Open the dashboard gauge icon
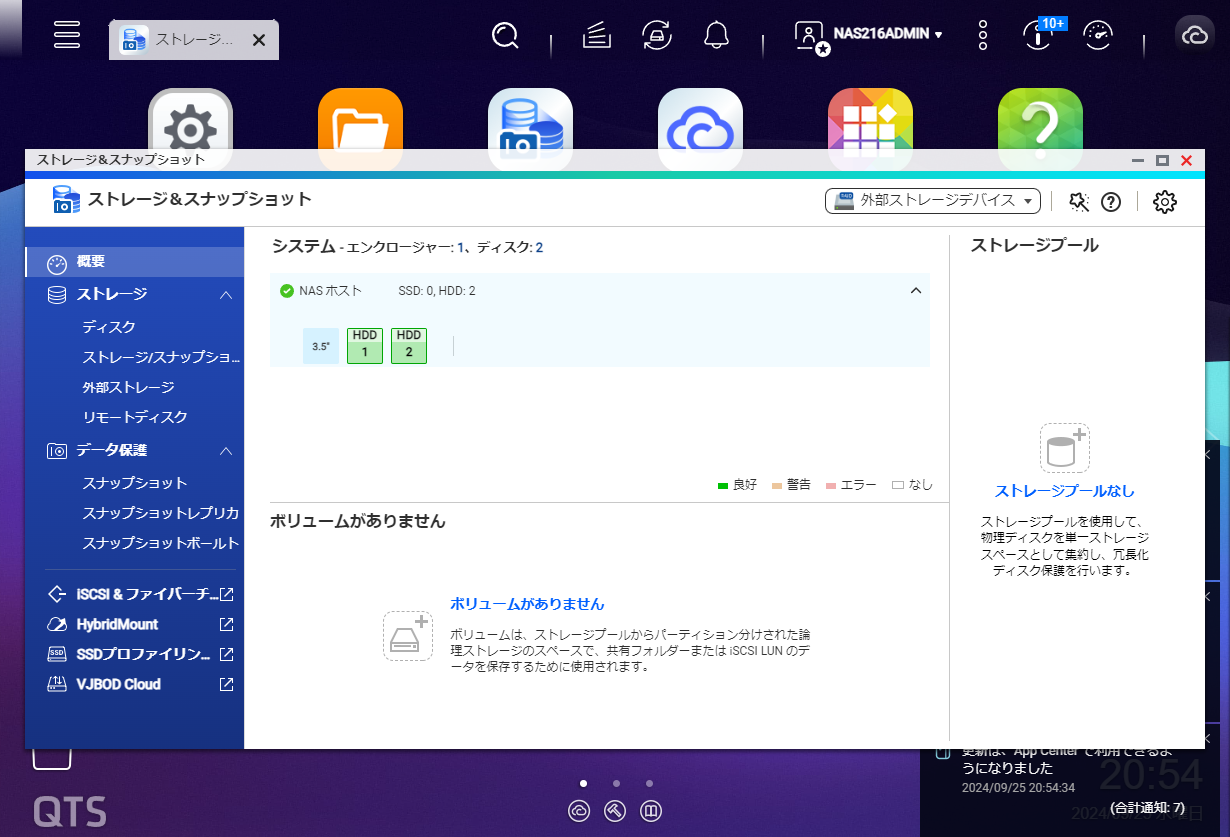This screenshot has height=837, width=1230. [x=1098, y=36]
